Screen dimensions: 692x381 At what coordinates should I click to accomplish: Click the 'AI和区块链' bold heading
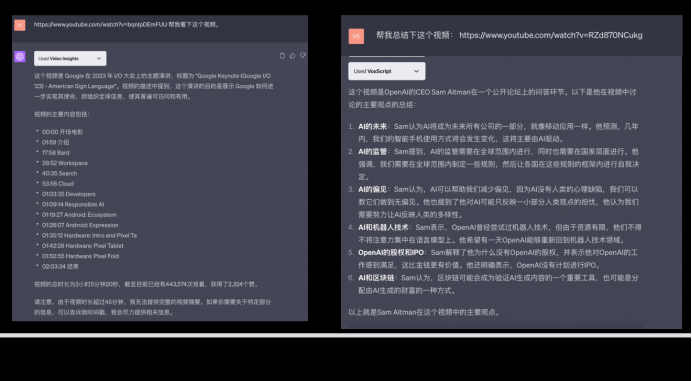376,278
